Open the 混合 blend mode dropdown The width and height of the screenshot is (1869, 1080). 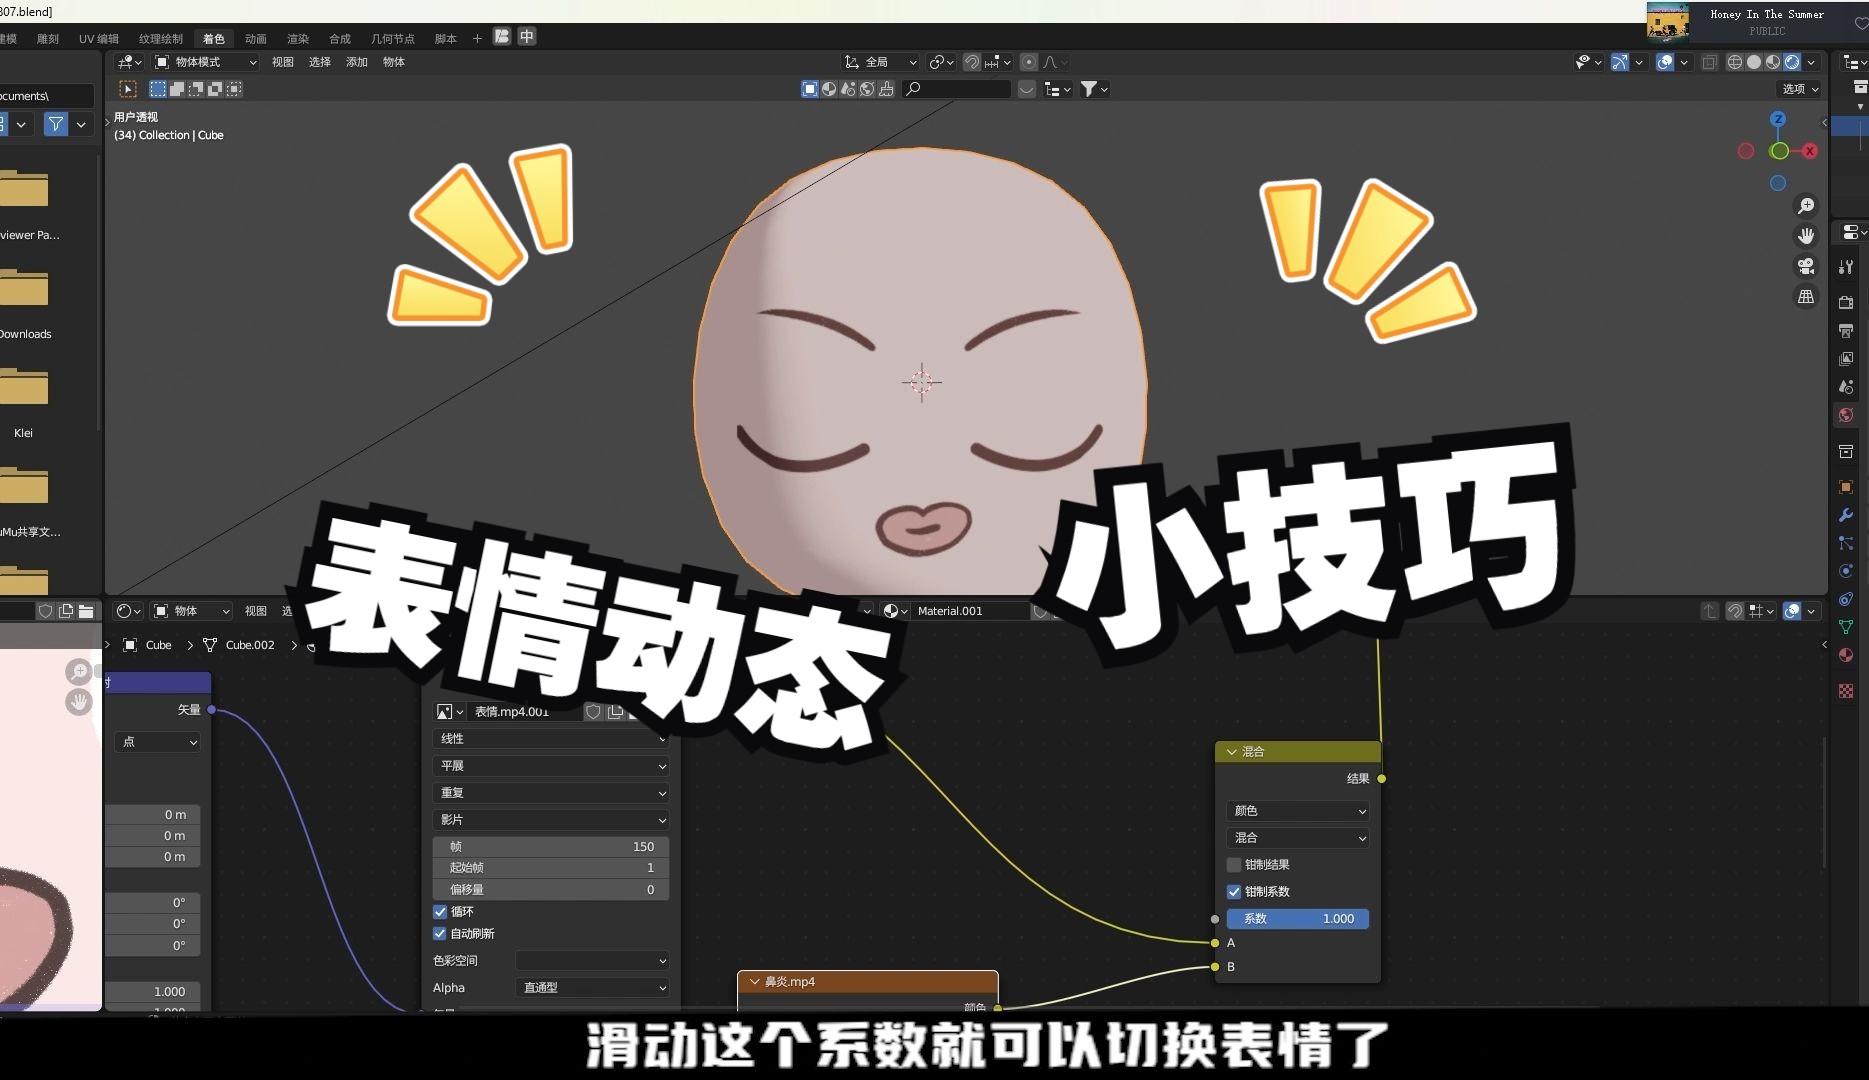[1297, 838]
